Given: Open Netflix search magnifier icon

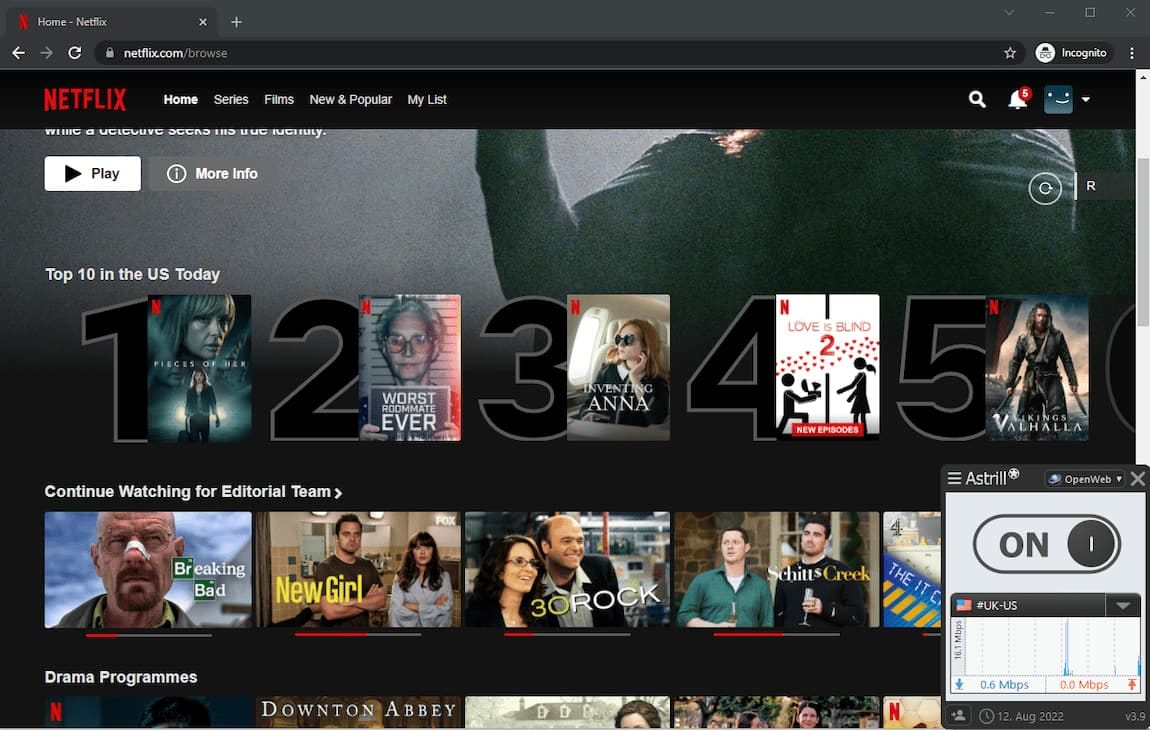Looking at the screenshot, I should pos(976,99).
